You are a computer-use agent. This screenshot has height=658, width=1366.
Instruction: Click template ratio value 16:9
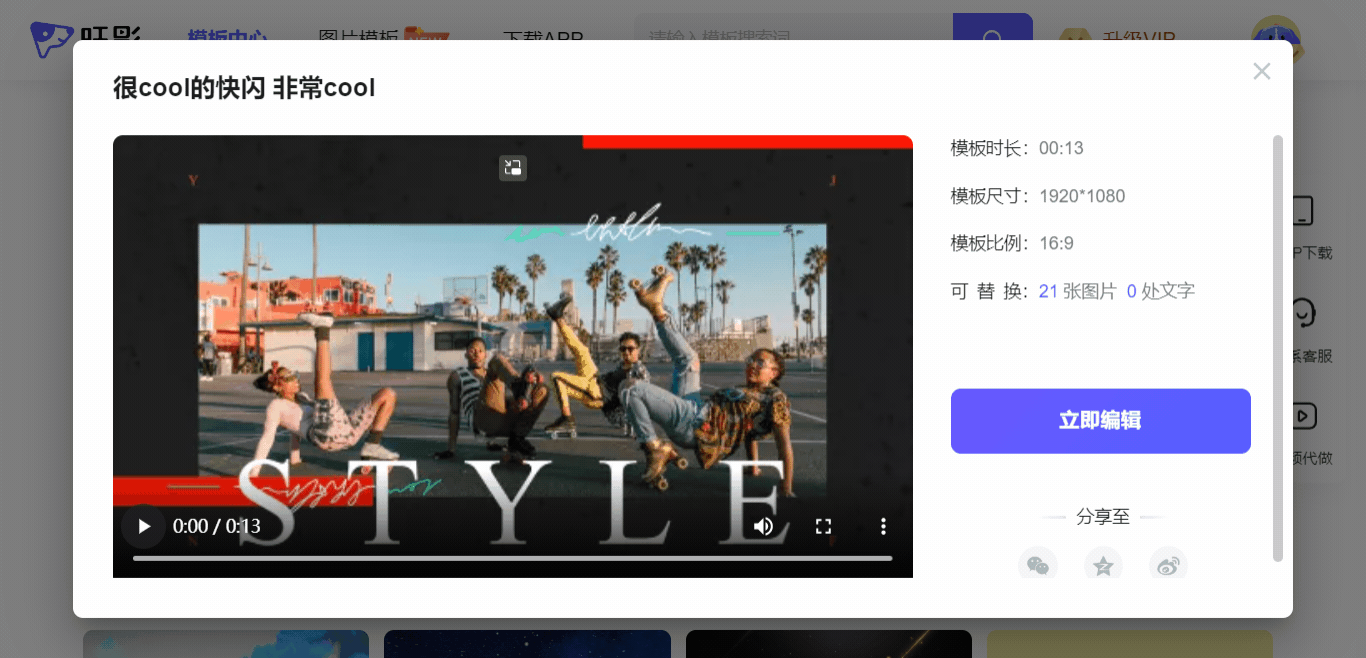click(1056, 243)
